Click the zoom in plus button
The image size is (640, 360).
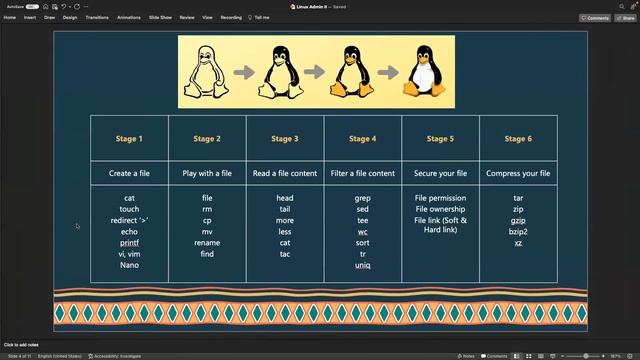[603, 356]
